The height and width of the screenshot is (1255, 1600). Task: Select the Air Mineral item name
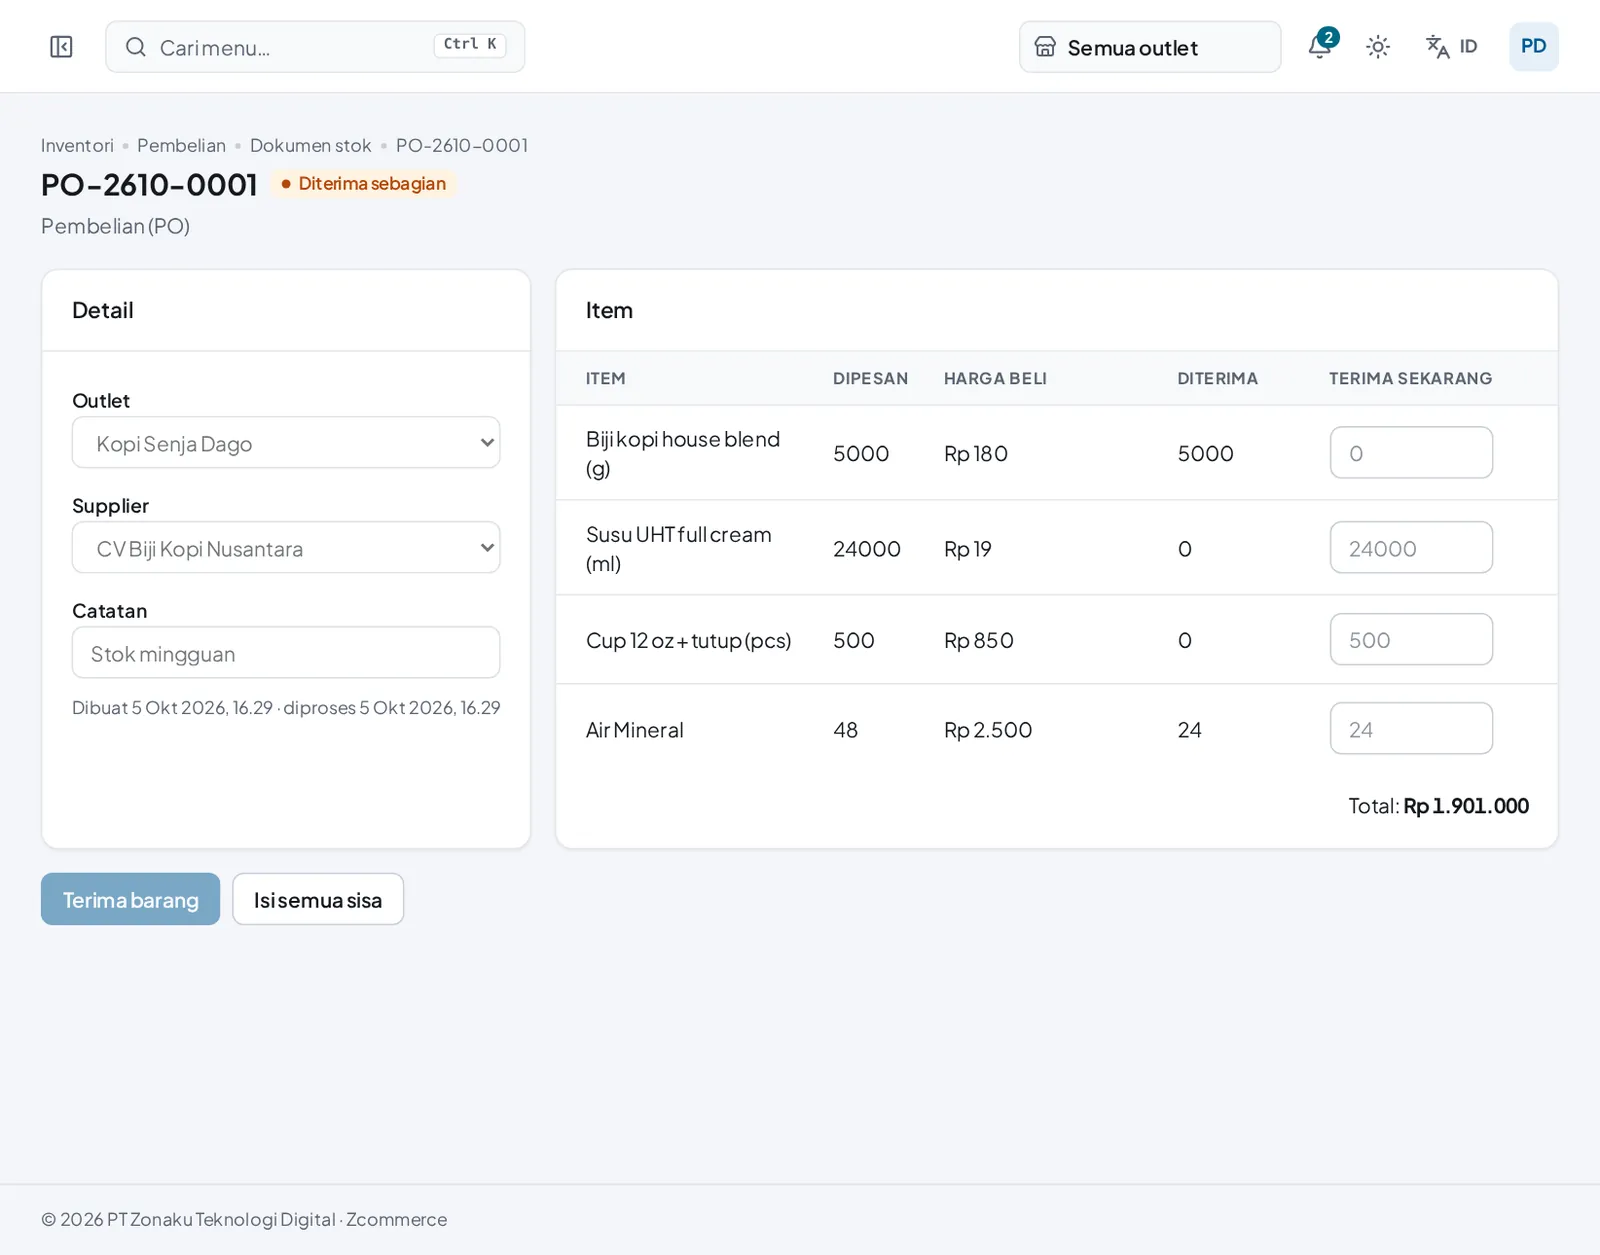pos(635,730)
